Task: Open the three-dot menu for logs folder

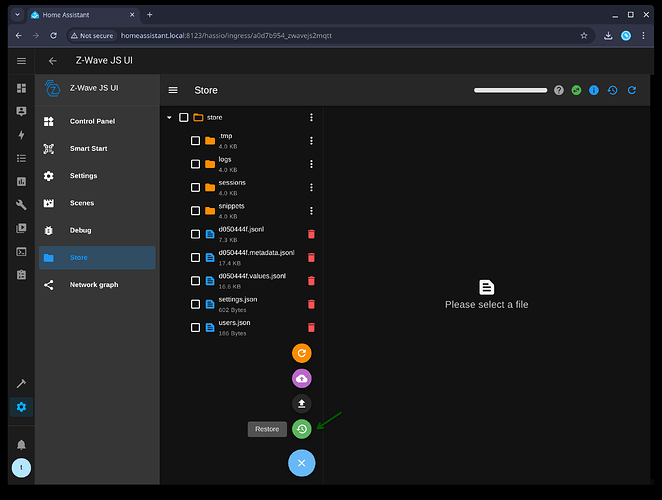Action: click(x=311, y=164)
